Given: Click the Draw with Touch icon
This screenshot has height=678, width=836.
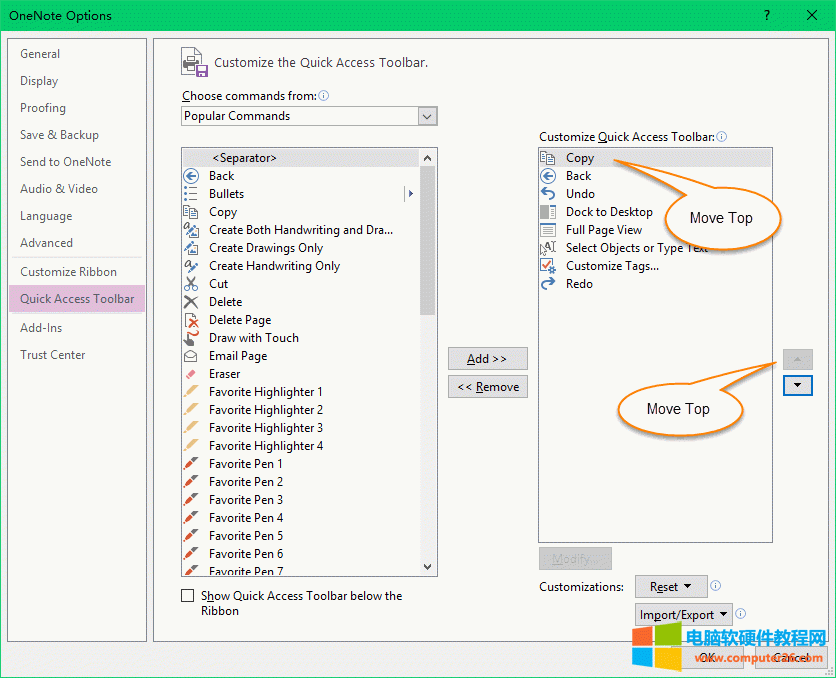Looking at the screenshot, I should 191,338.
